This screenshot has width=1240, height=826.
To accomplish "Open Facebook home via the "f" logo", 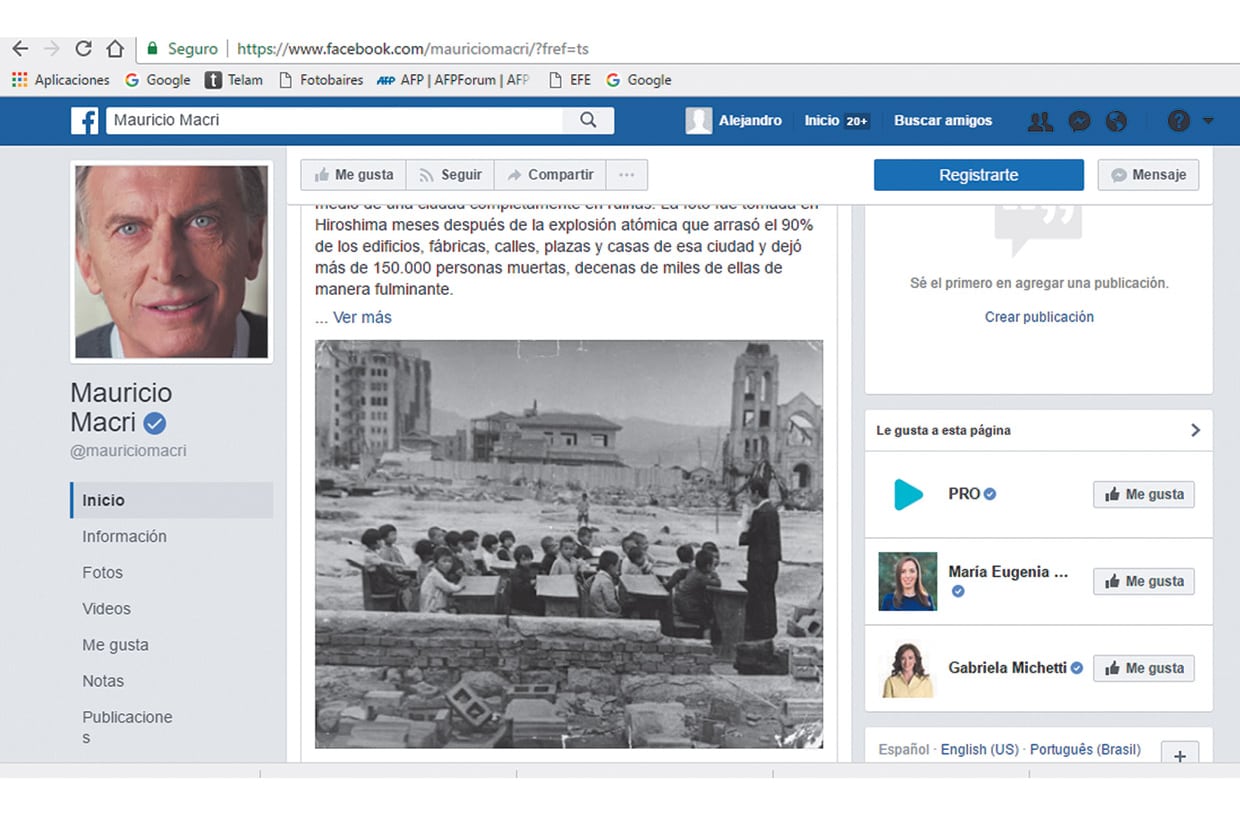I will click(x=85, y=120).
